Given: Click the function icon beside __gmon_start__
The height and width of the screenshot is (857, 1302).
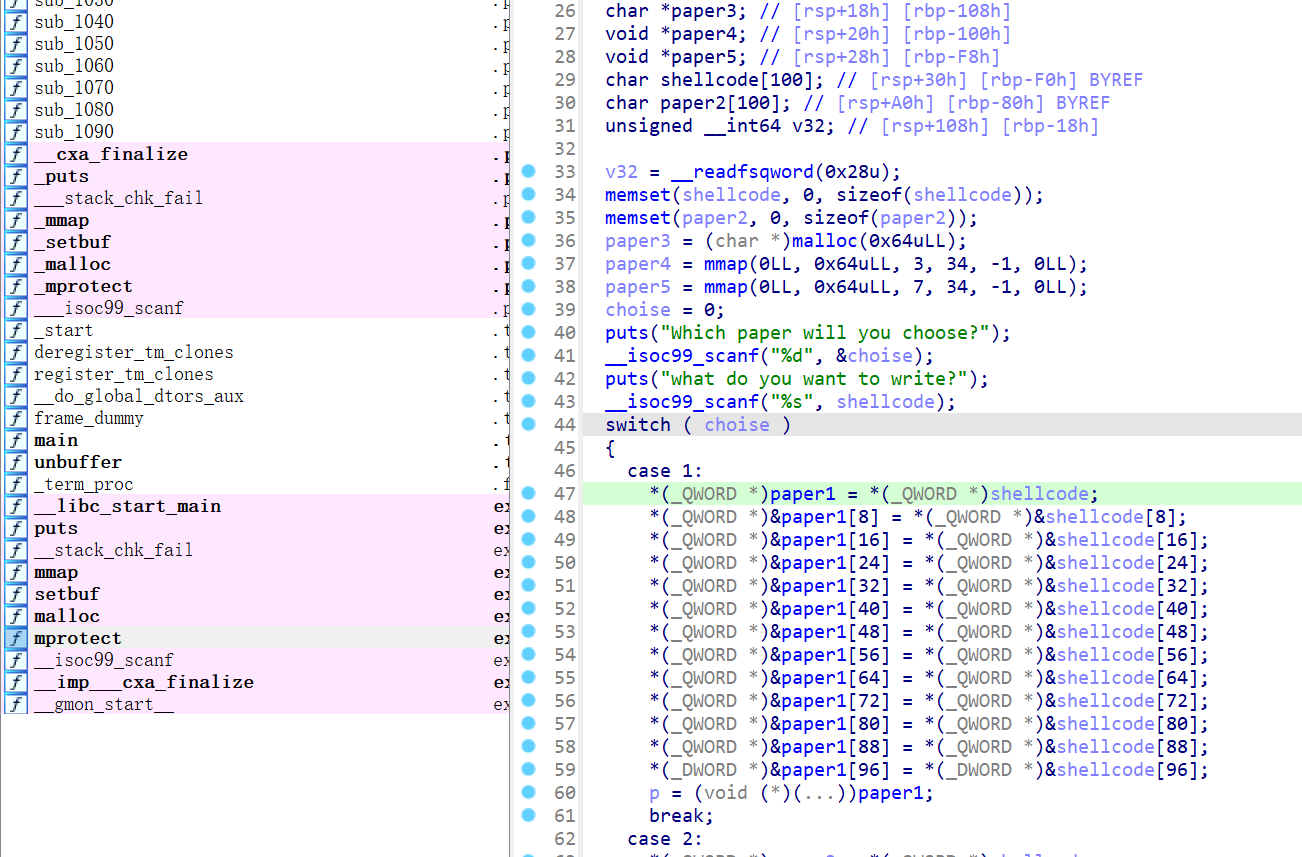Looking at the screenshot, I should (16, 704).
